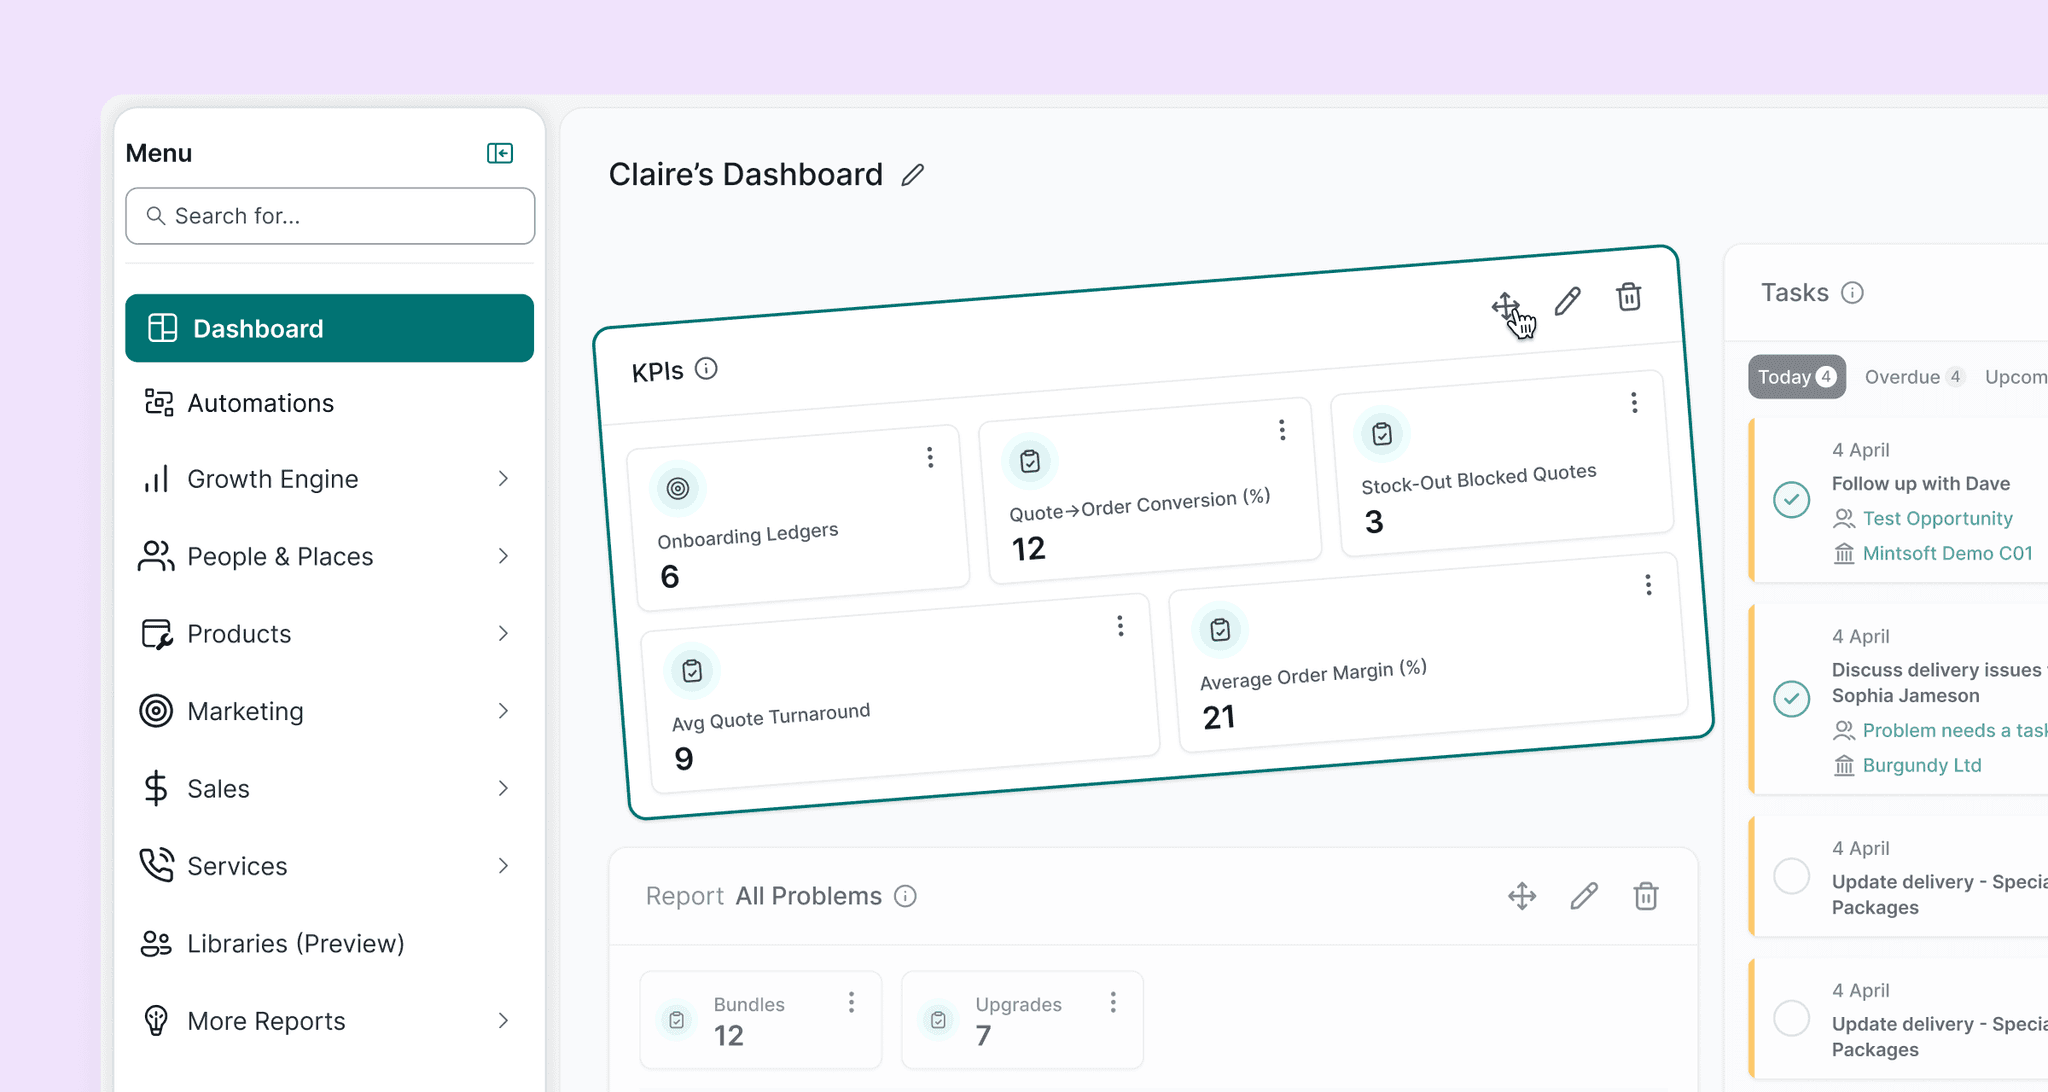Open Test Opportunity link
The width and height of the screenshot is (2048, 1092).
(x=1937, y=519)
